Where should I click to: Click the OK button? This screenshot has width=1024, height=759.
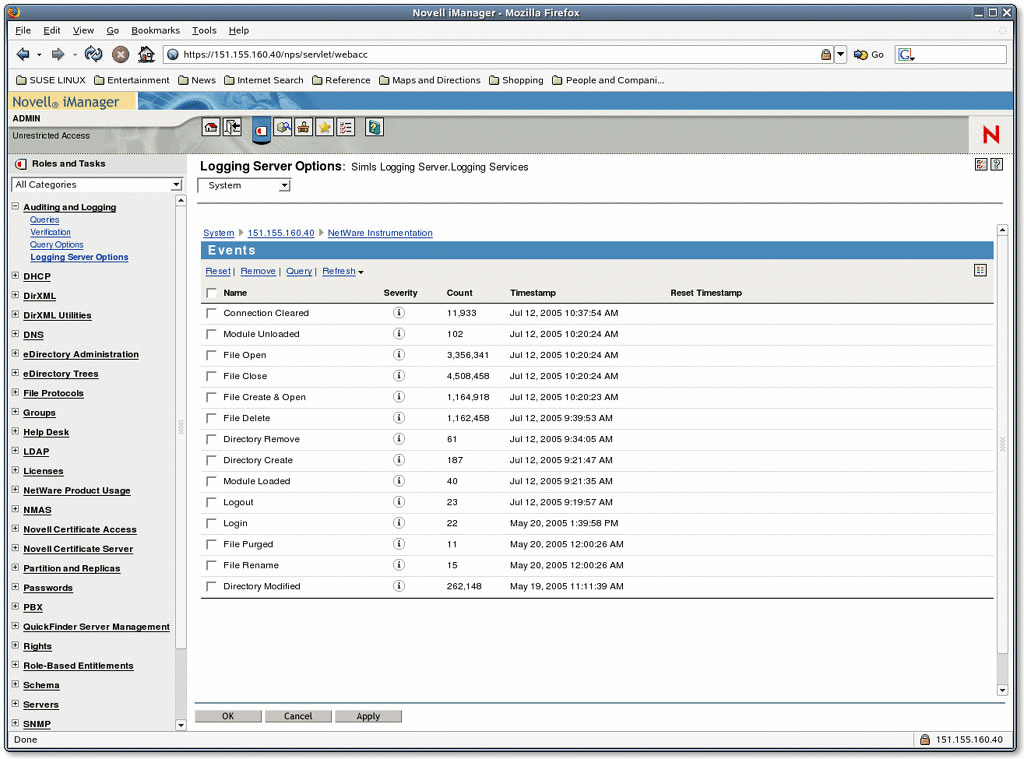pos(228,716)
